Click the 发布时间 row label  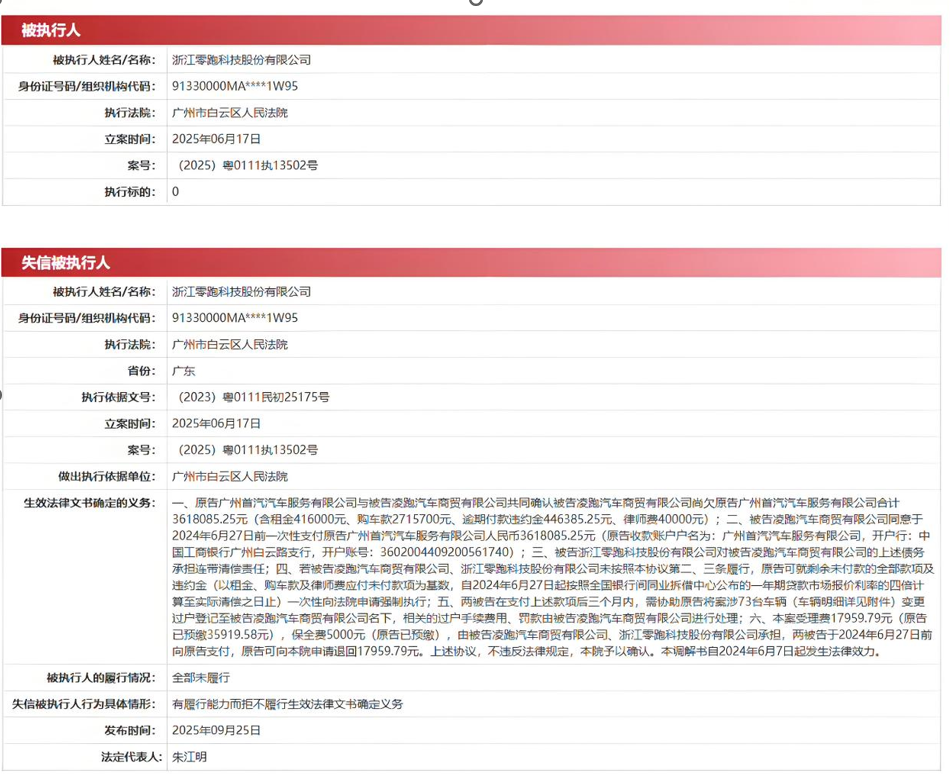(130, 731)
